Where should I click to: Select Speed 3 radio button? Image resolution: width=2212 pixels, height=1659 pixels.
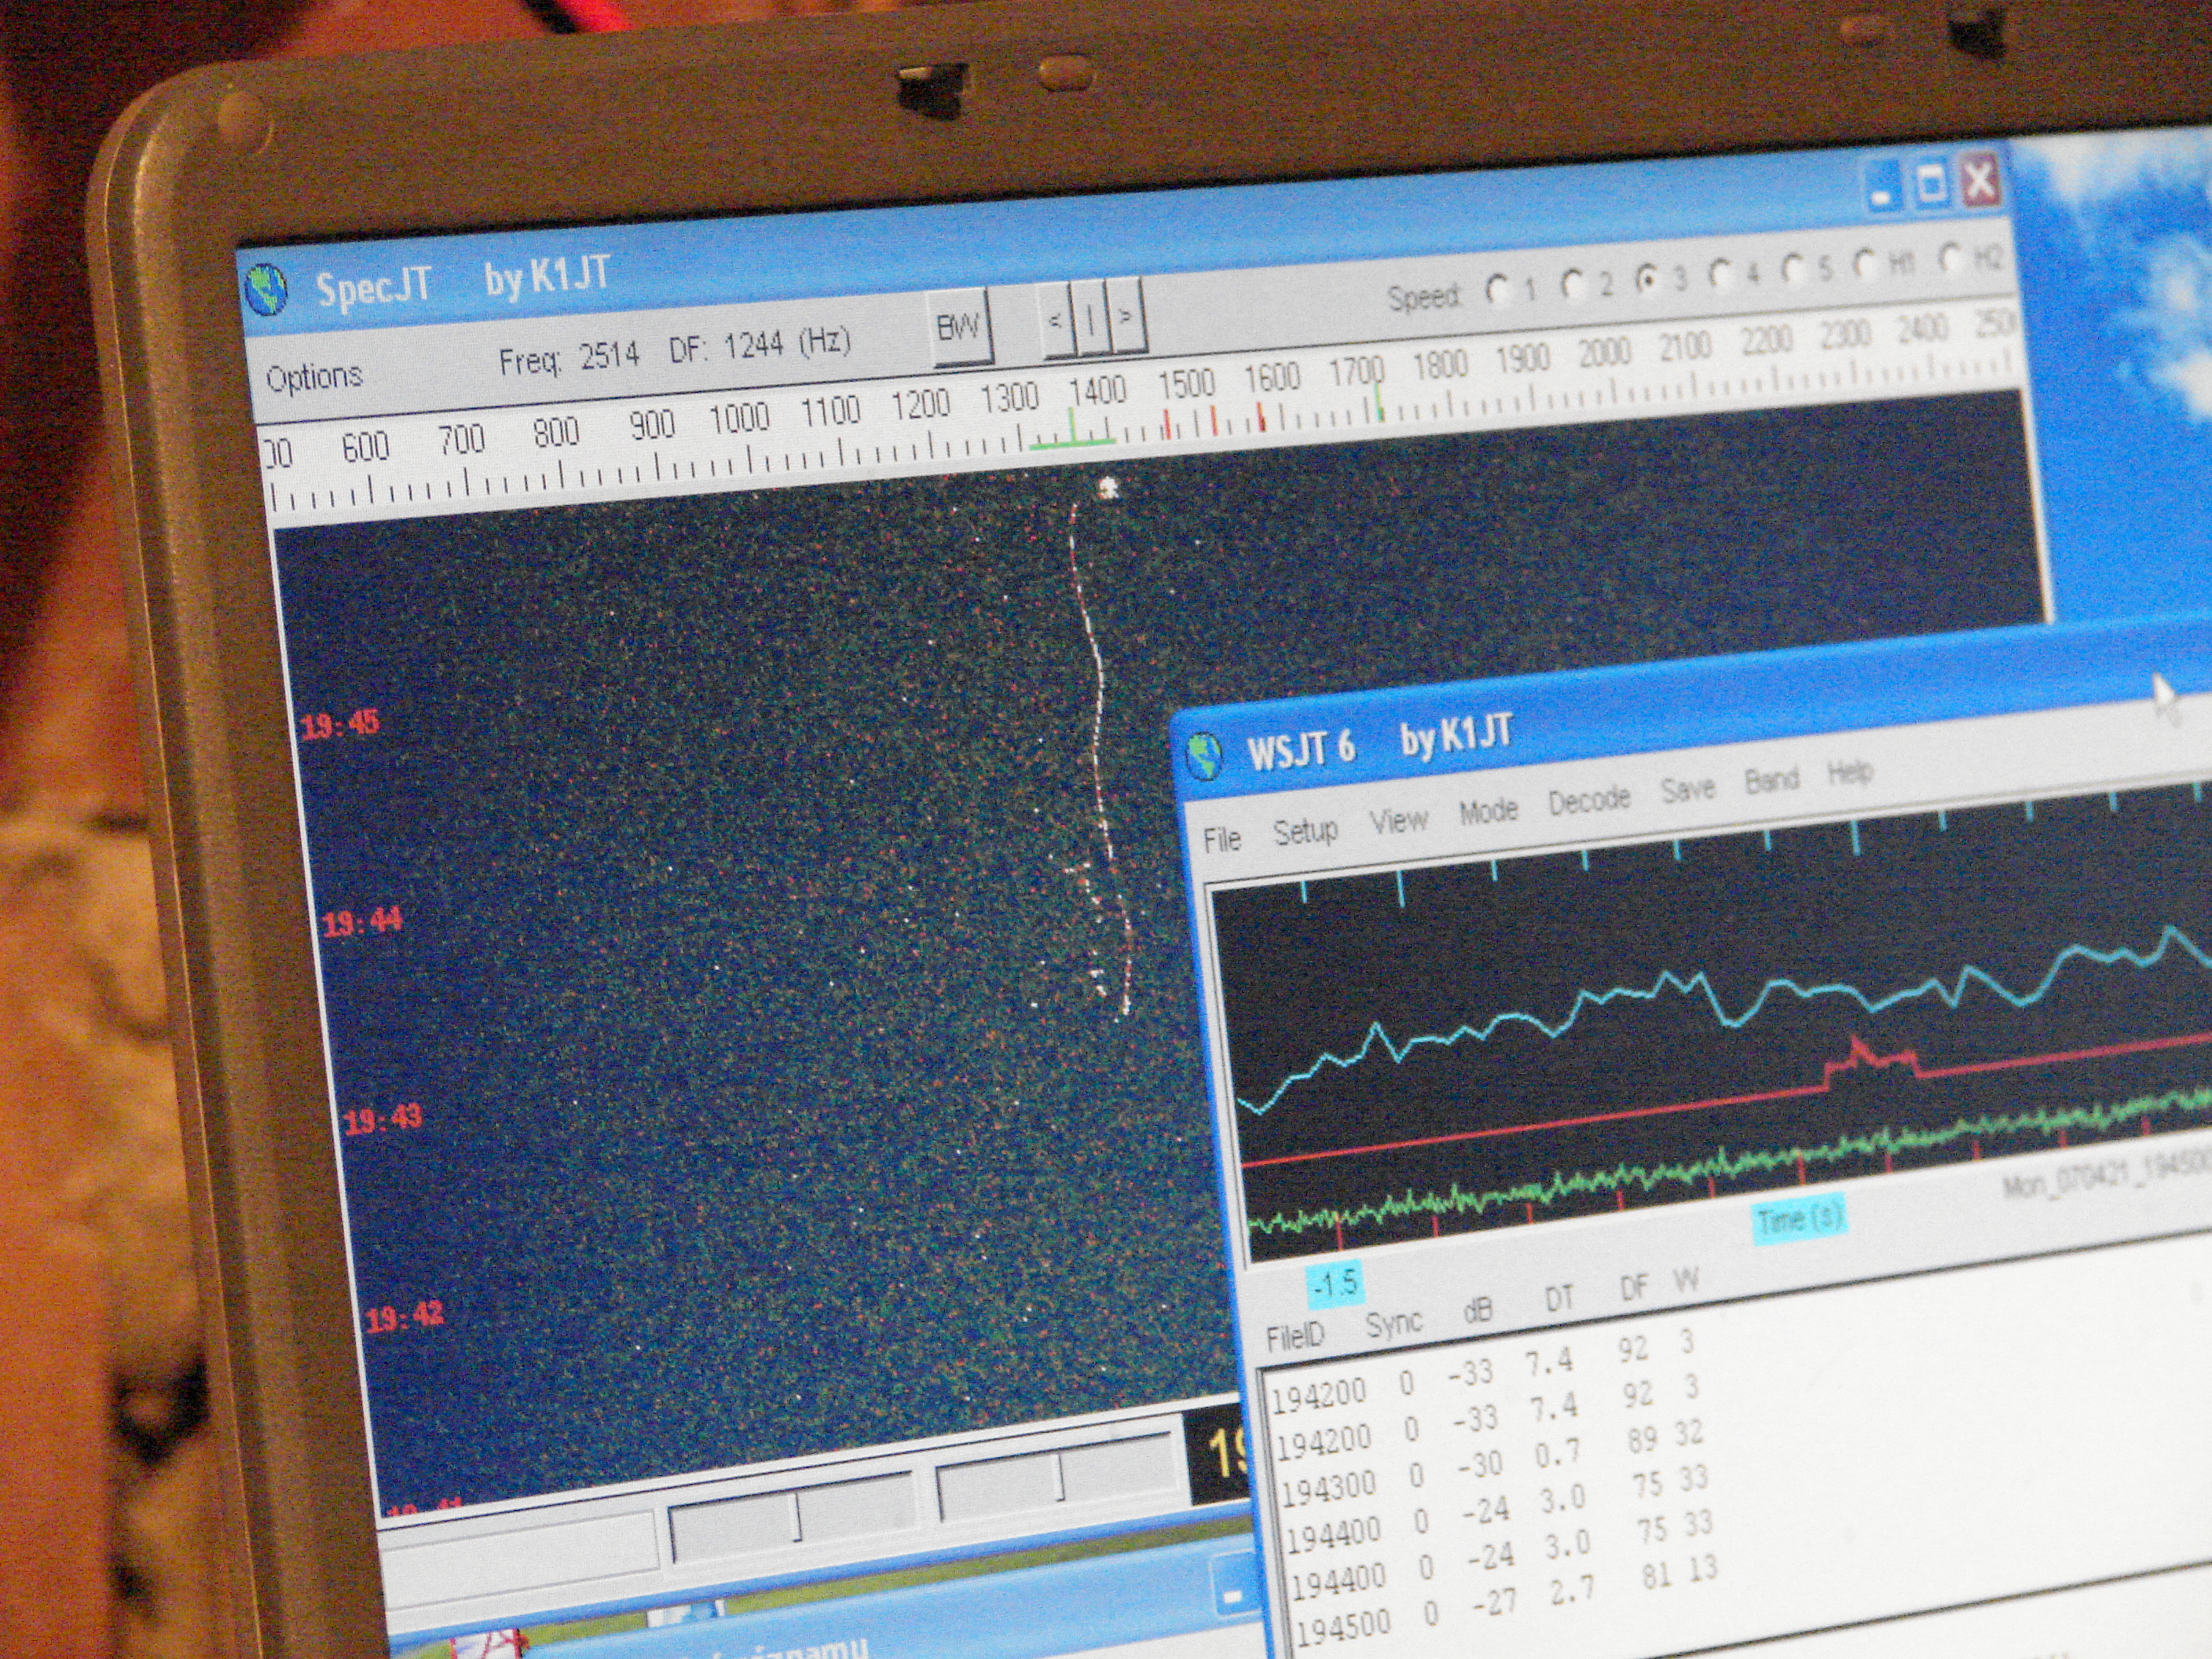point(1647,280)
